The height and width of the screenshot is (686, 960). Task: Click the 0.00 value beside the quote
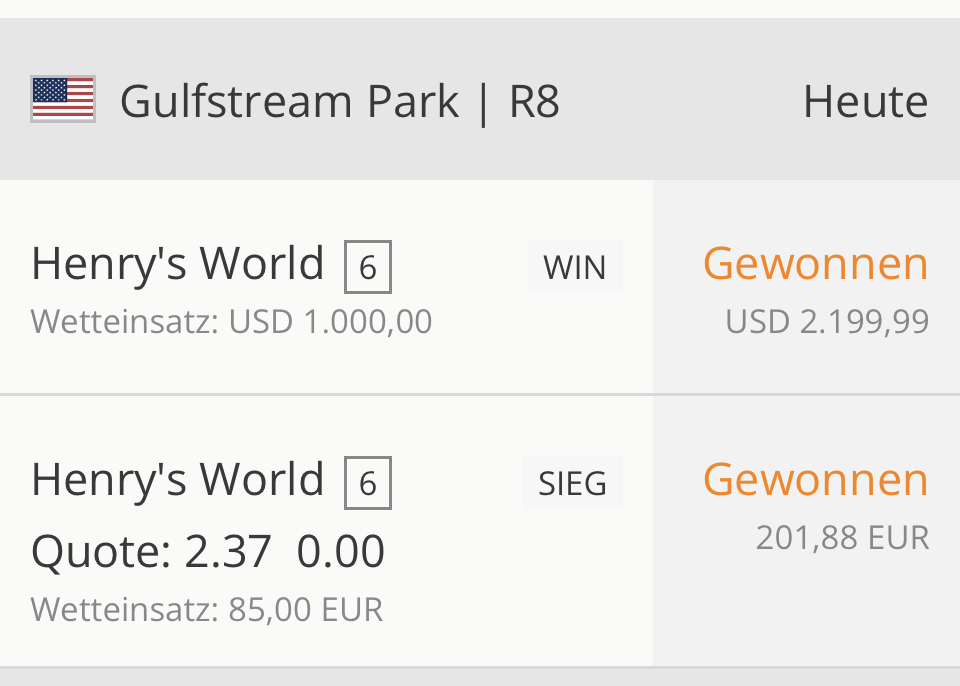(340, 552)
